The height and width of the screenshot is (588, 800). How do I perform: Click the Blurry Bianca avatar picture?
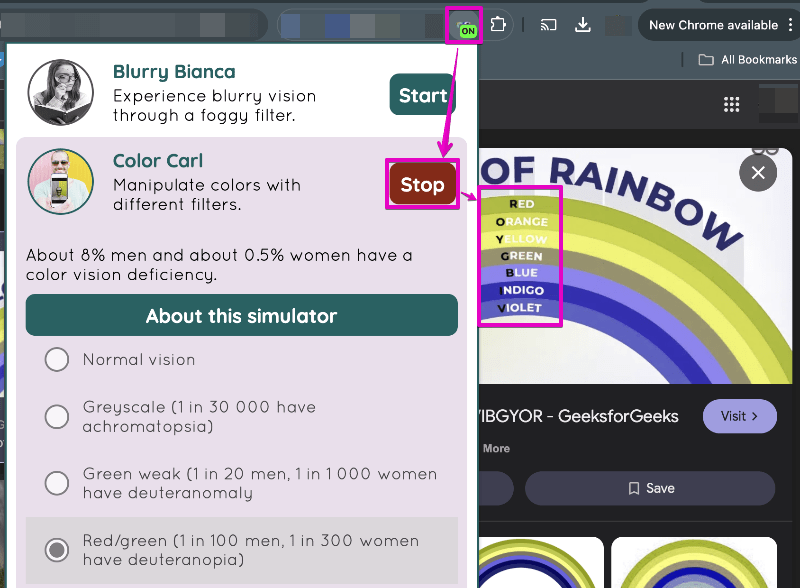(61, 92)
